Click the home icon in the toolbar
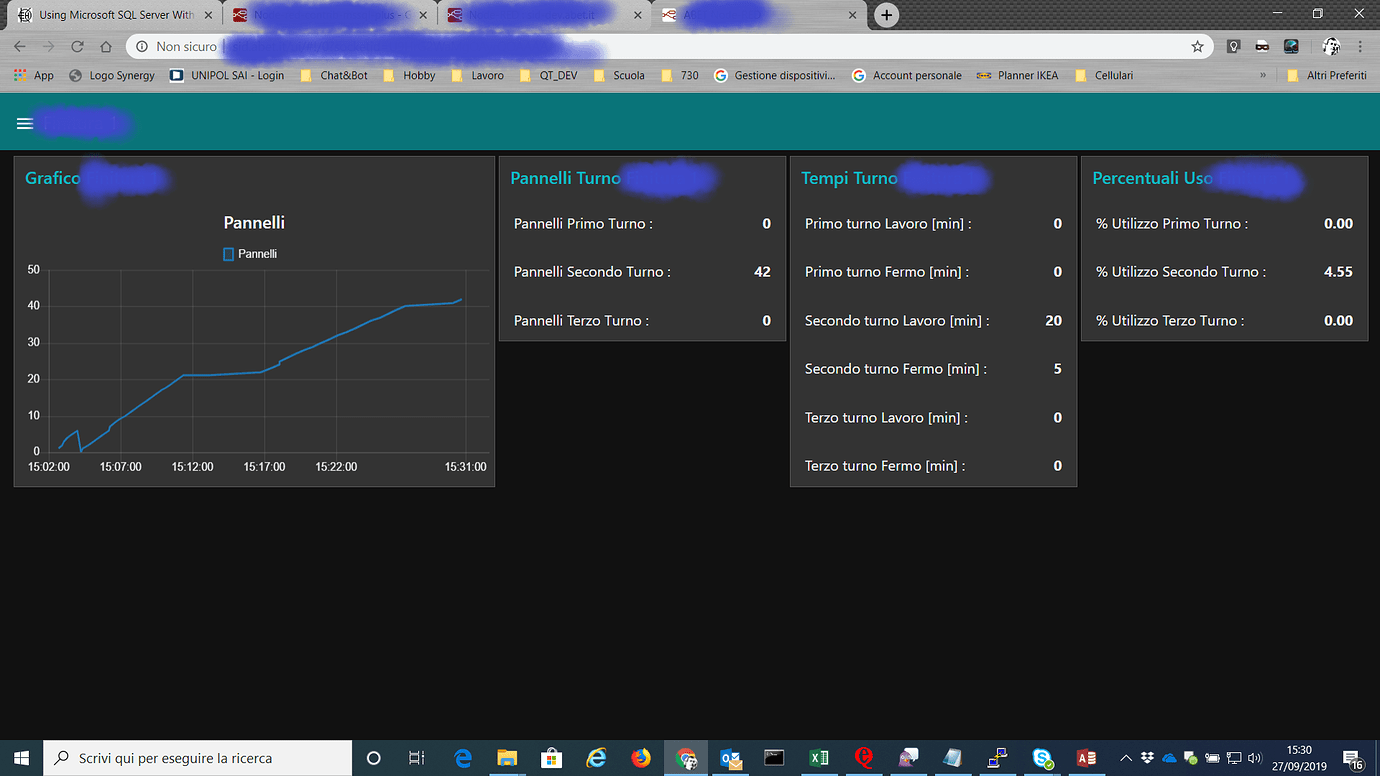The width and height of the screenshot is (1380, 776). [105, 46]
